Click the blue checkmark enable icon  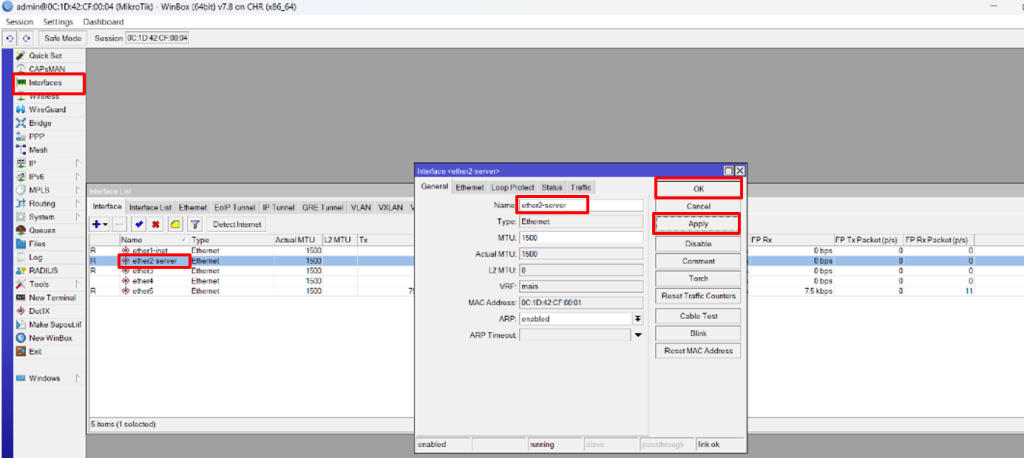tap(139, 225)
